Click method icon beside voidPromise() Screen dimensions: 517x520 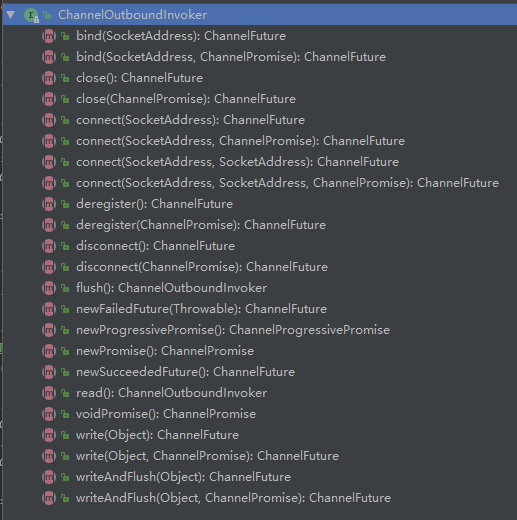[x=49, y=414]
